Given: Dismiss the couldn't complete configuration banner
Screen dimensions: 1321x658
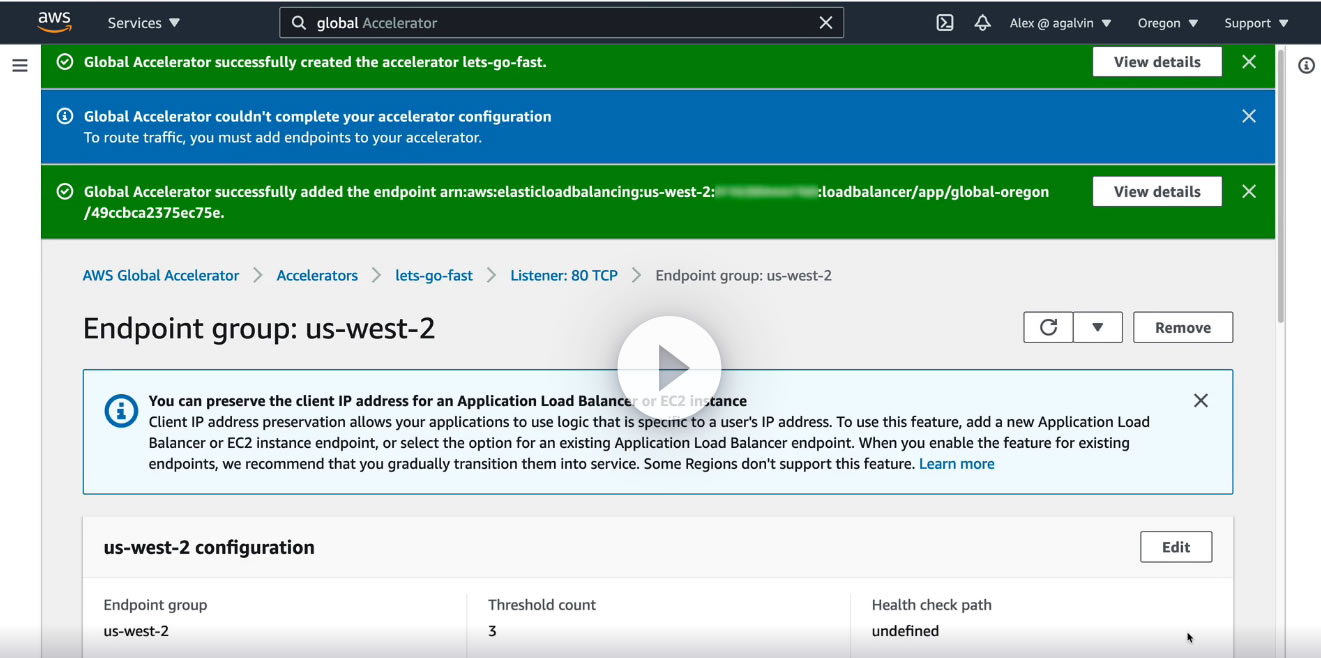Looking at the screenshot, I should click(x=1249, y=116).
